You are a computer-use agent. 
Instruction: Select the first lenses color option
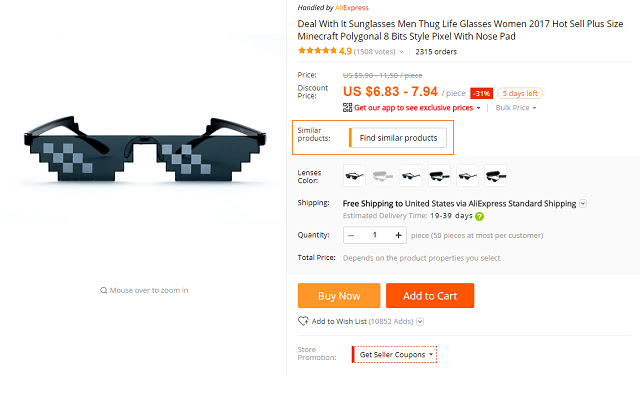tap(355, 176)
